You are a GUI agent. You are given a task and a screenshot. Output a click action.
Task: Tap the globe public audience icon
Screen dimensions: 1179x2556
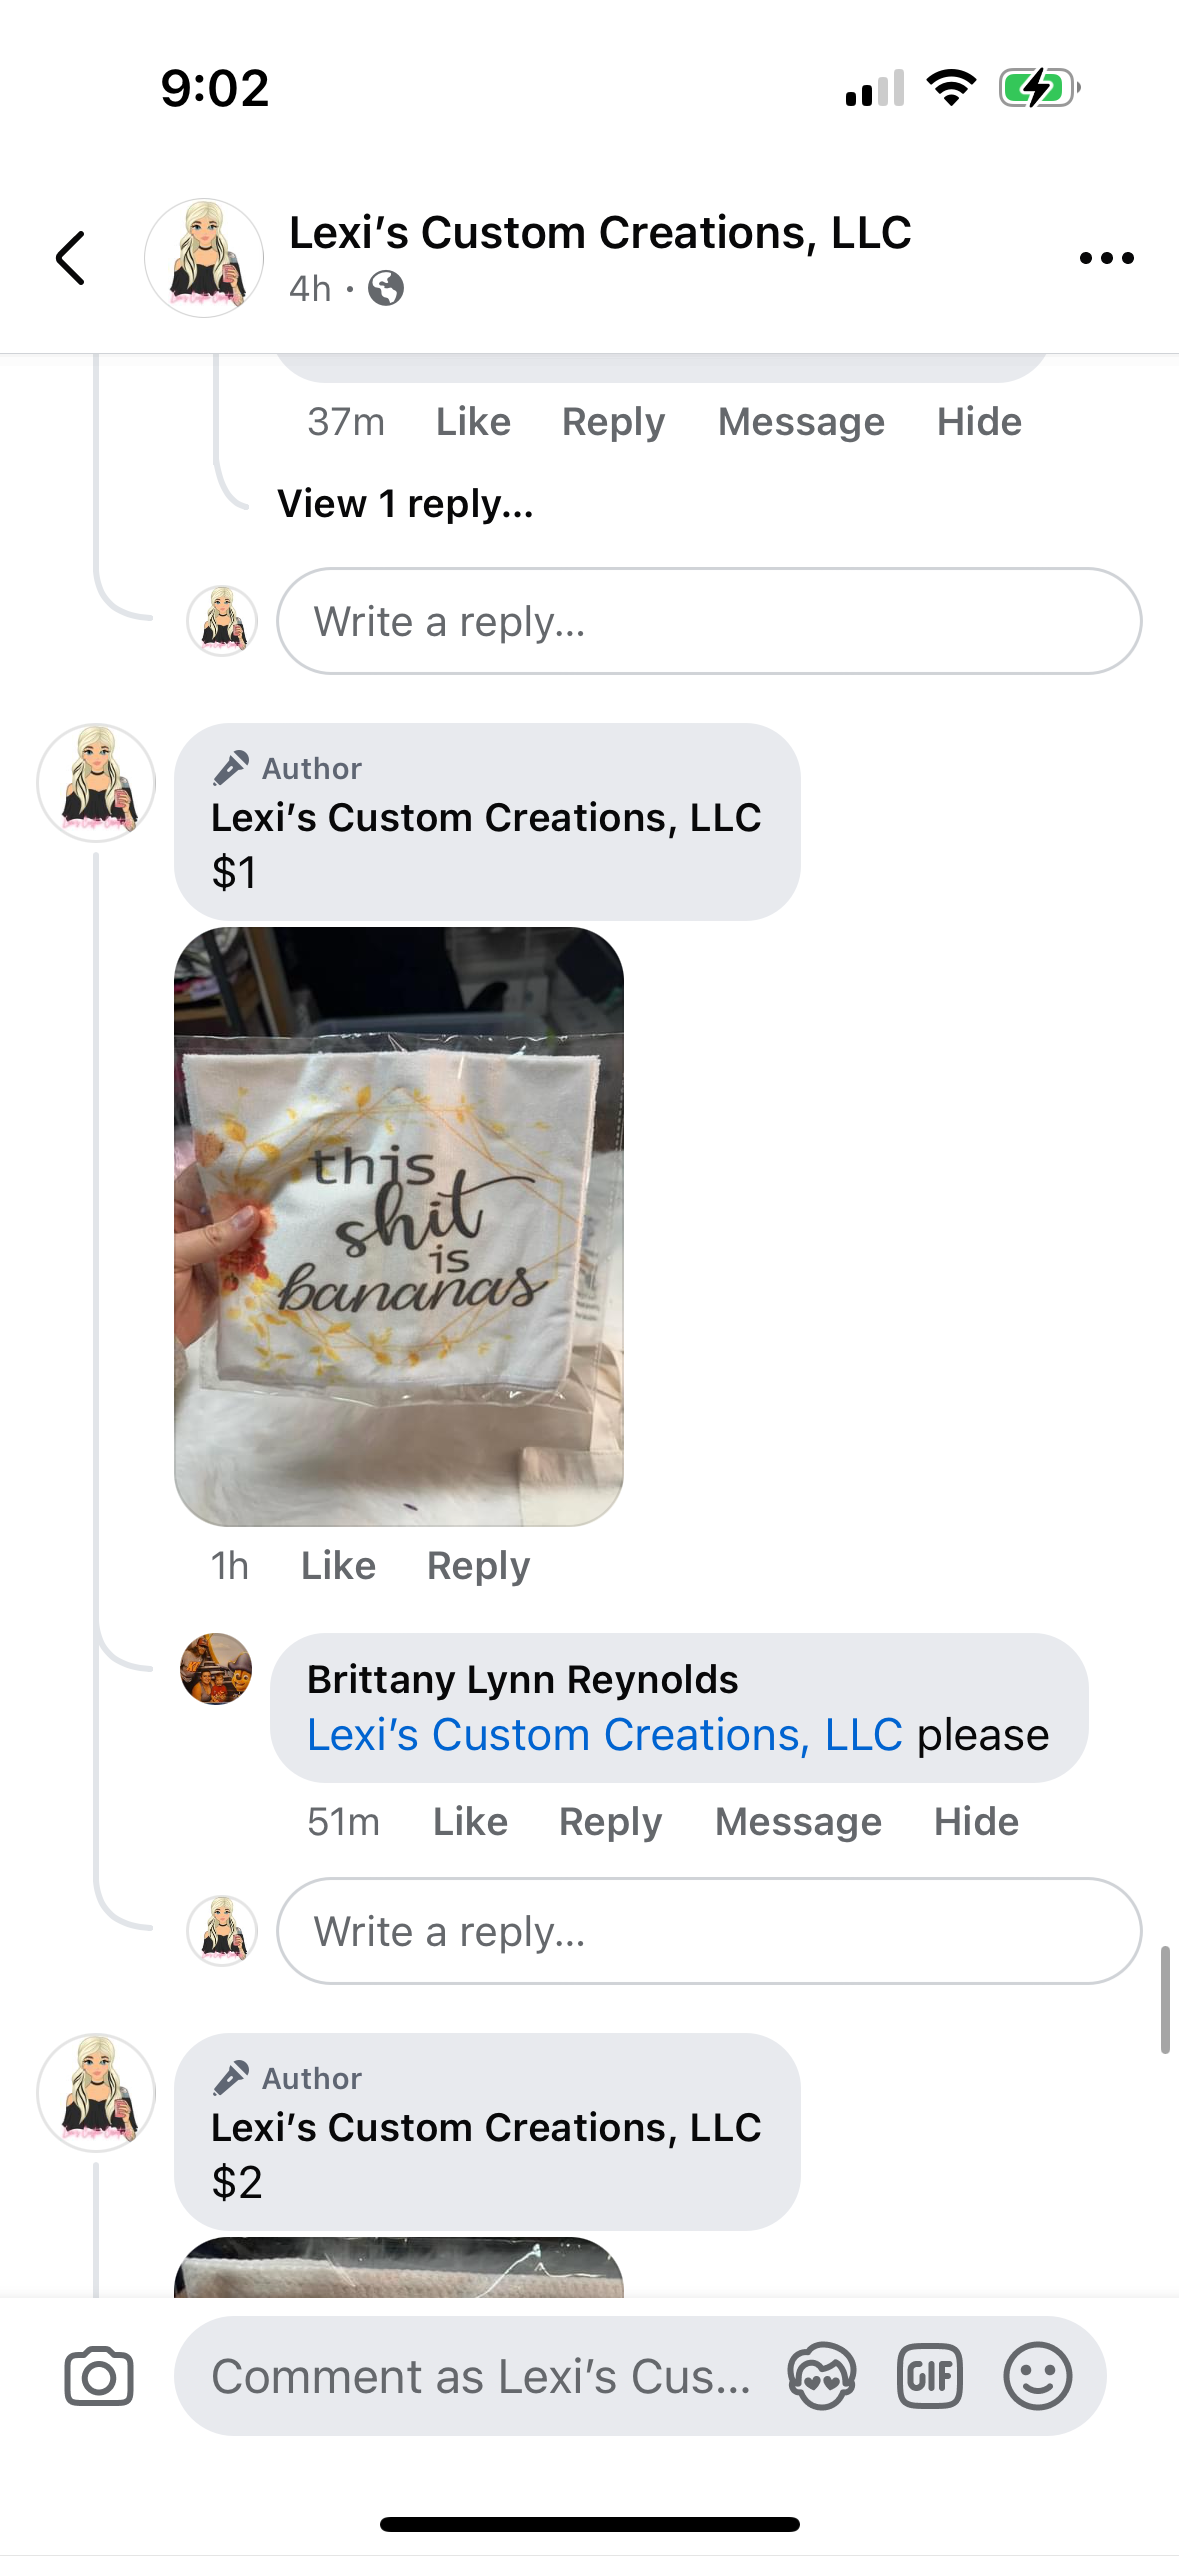tap(386, 288)
